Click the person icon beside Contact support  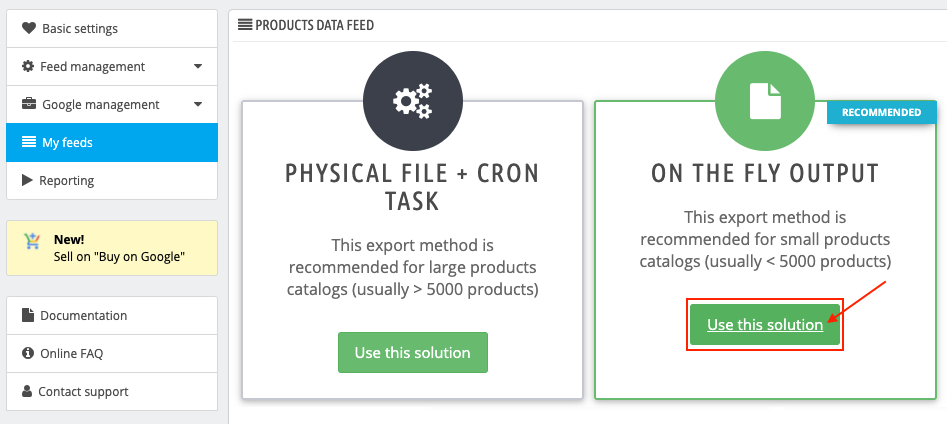tap(27, 391)
